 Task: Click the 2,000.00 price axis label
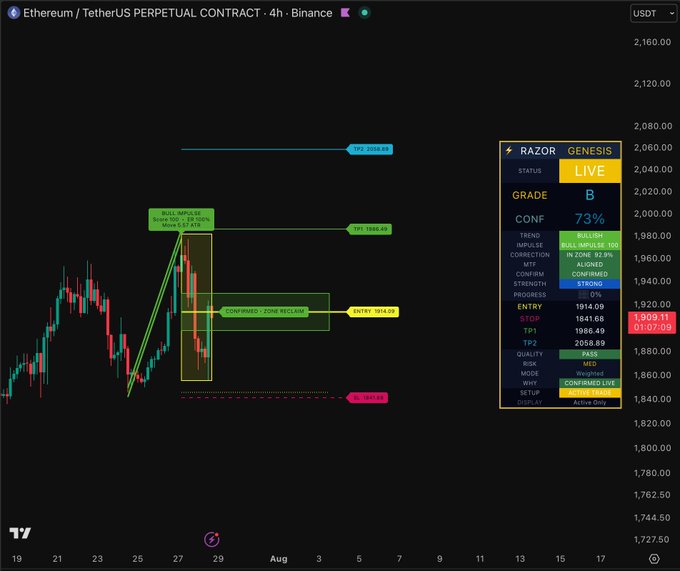point(652,213)
